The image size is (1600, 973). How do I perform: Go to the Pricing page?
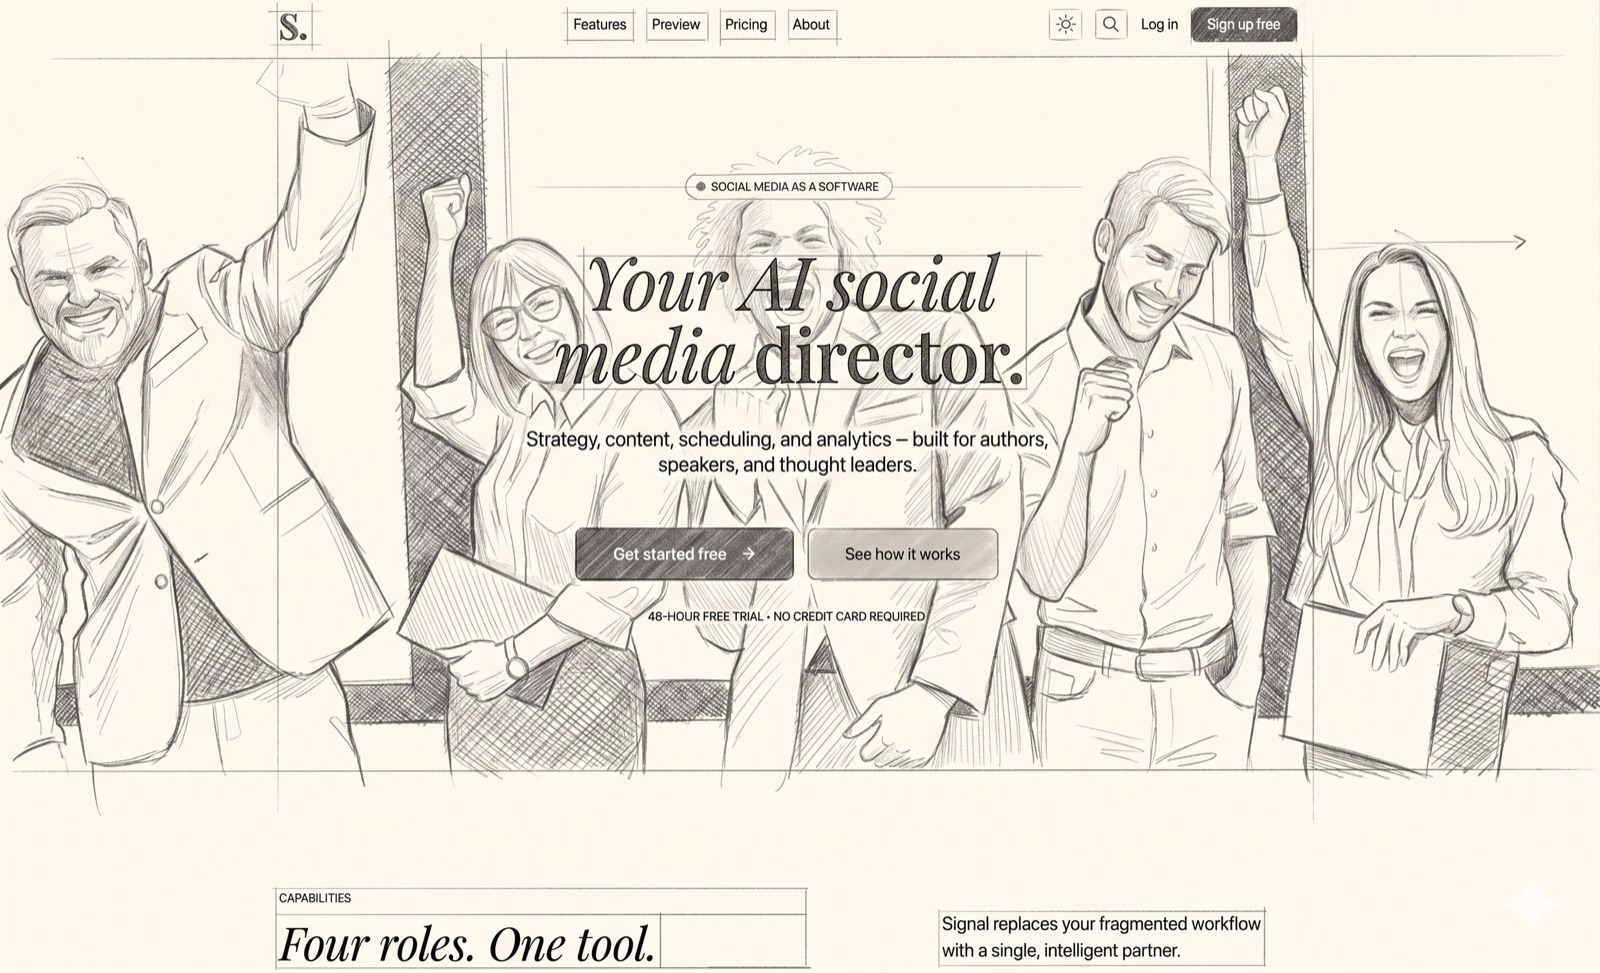tap(746, 24)
